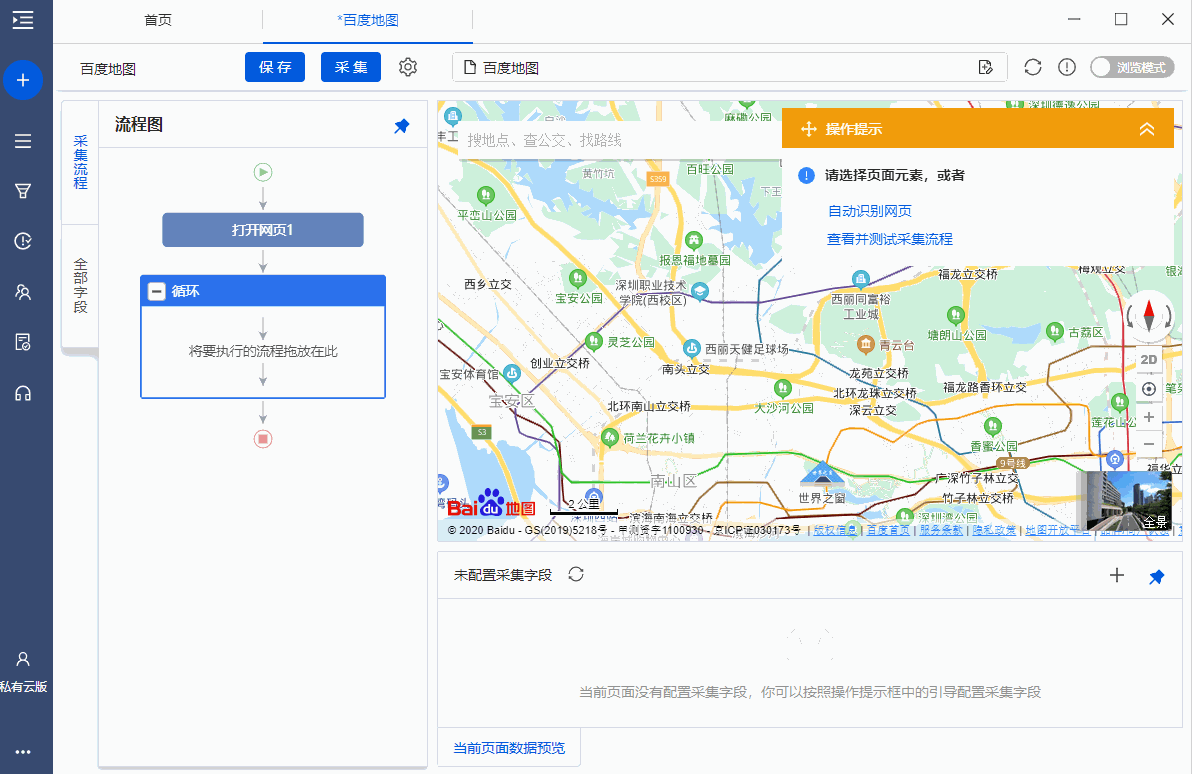Click the 自动识别网页 link
The image size is (1192, 774).
point(870,211)
